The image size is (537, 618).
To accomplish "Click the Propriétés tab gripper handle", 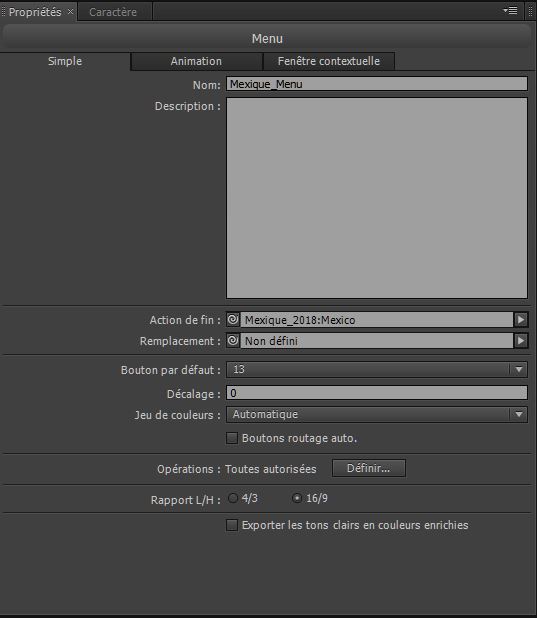I will pyautogui.click(x=4, y=11).
